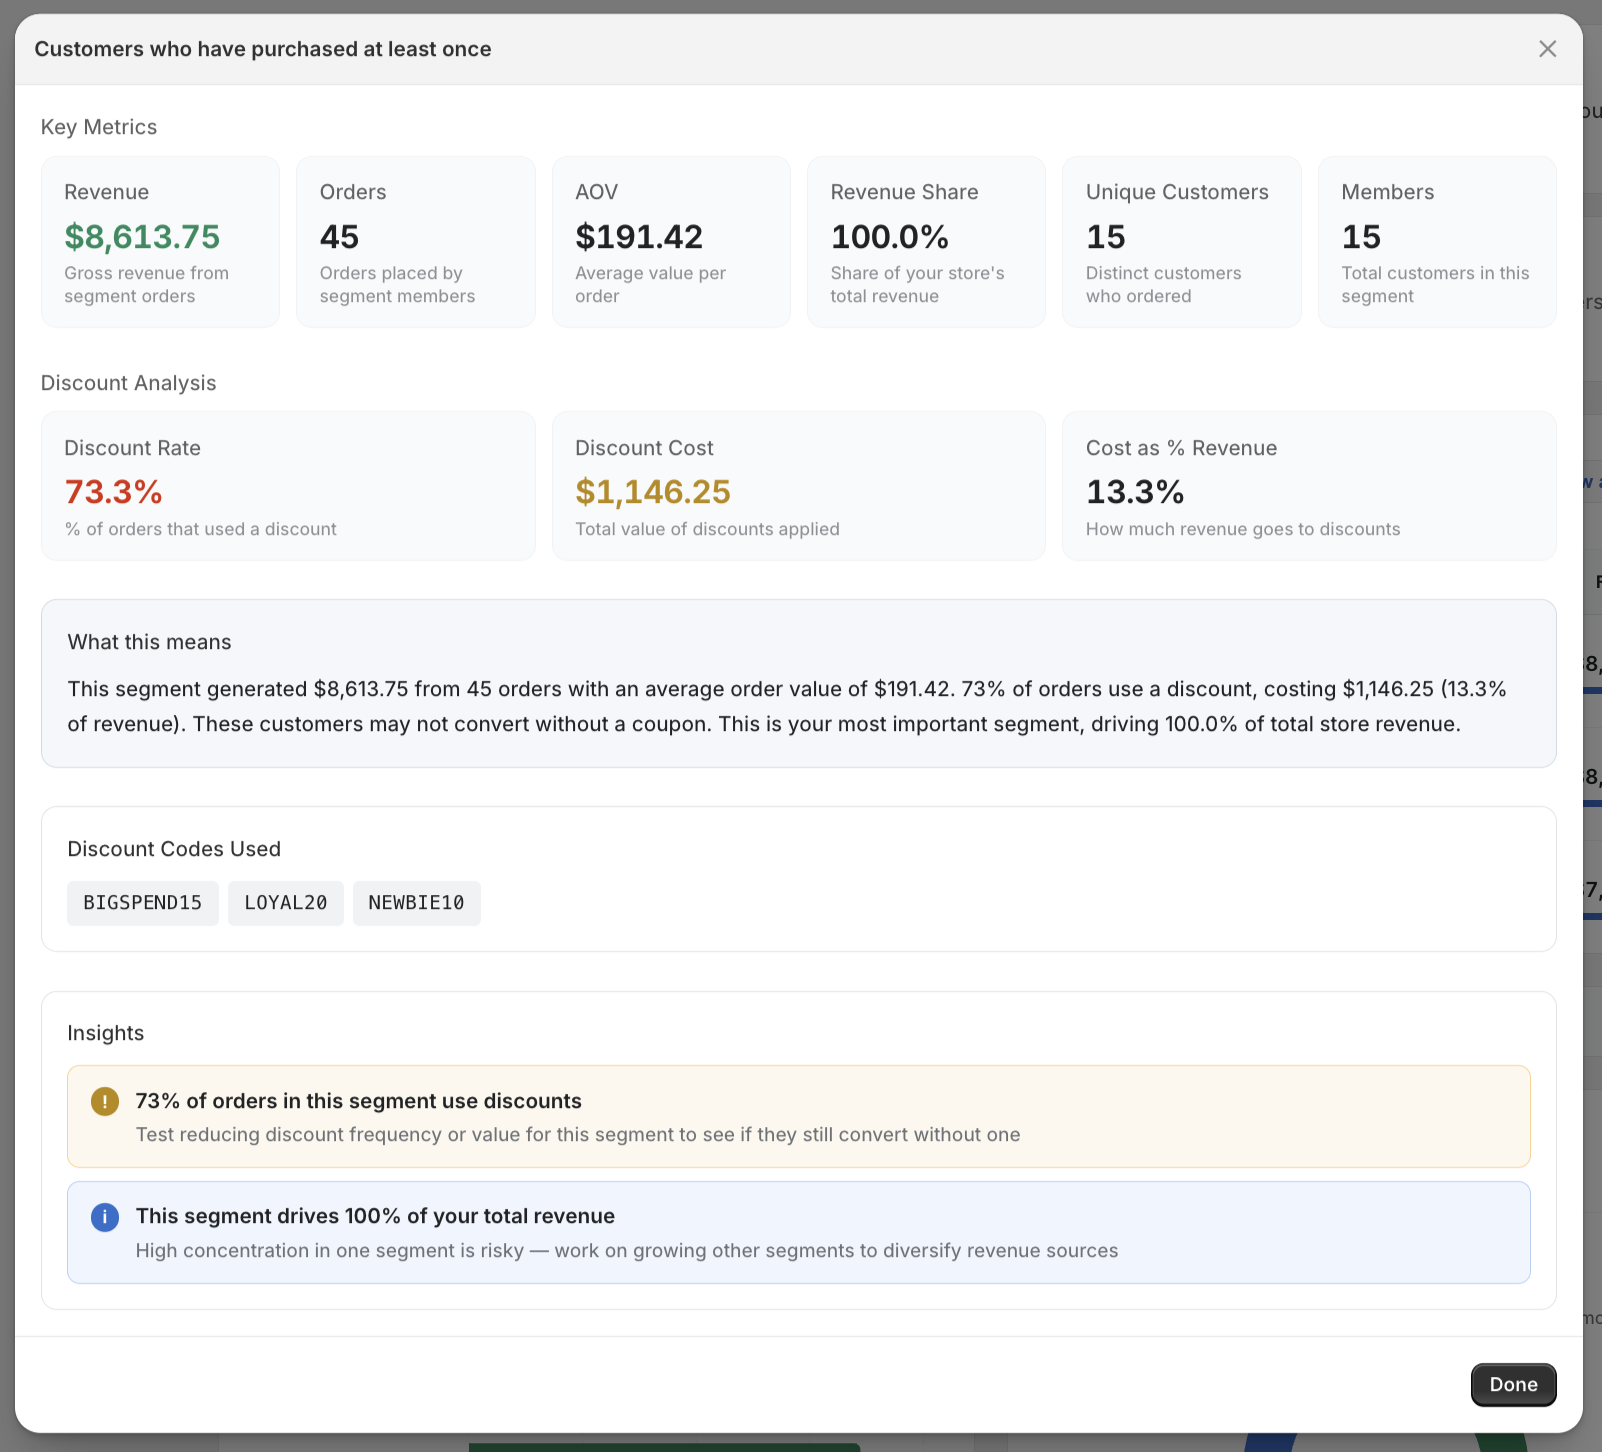Click the Revenue metric card showing $8,613.75
Viewport: 1602px width, 1452px height.
[x=160, y=241]
